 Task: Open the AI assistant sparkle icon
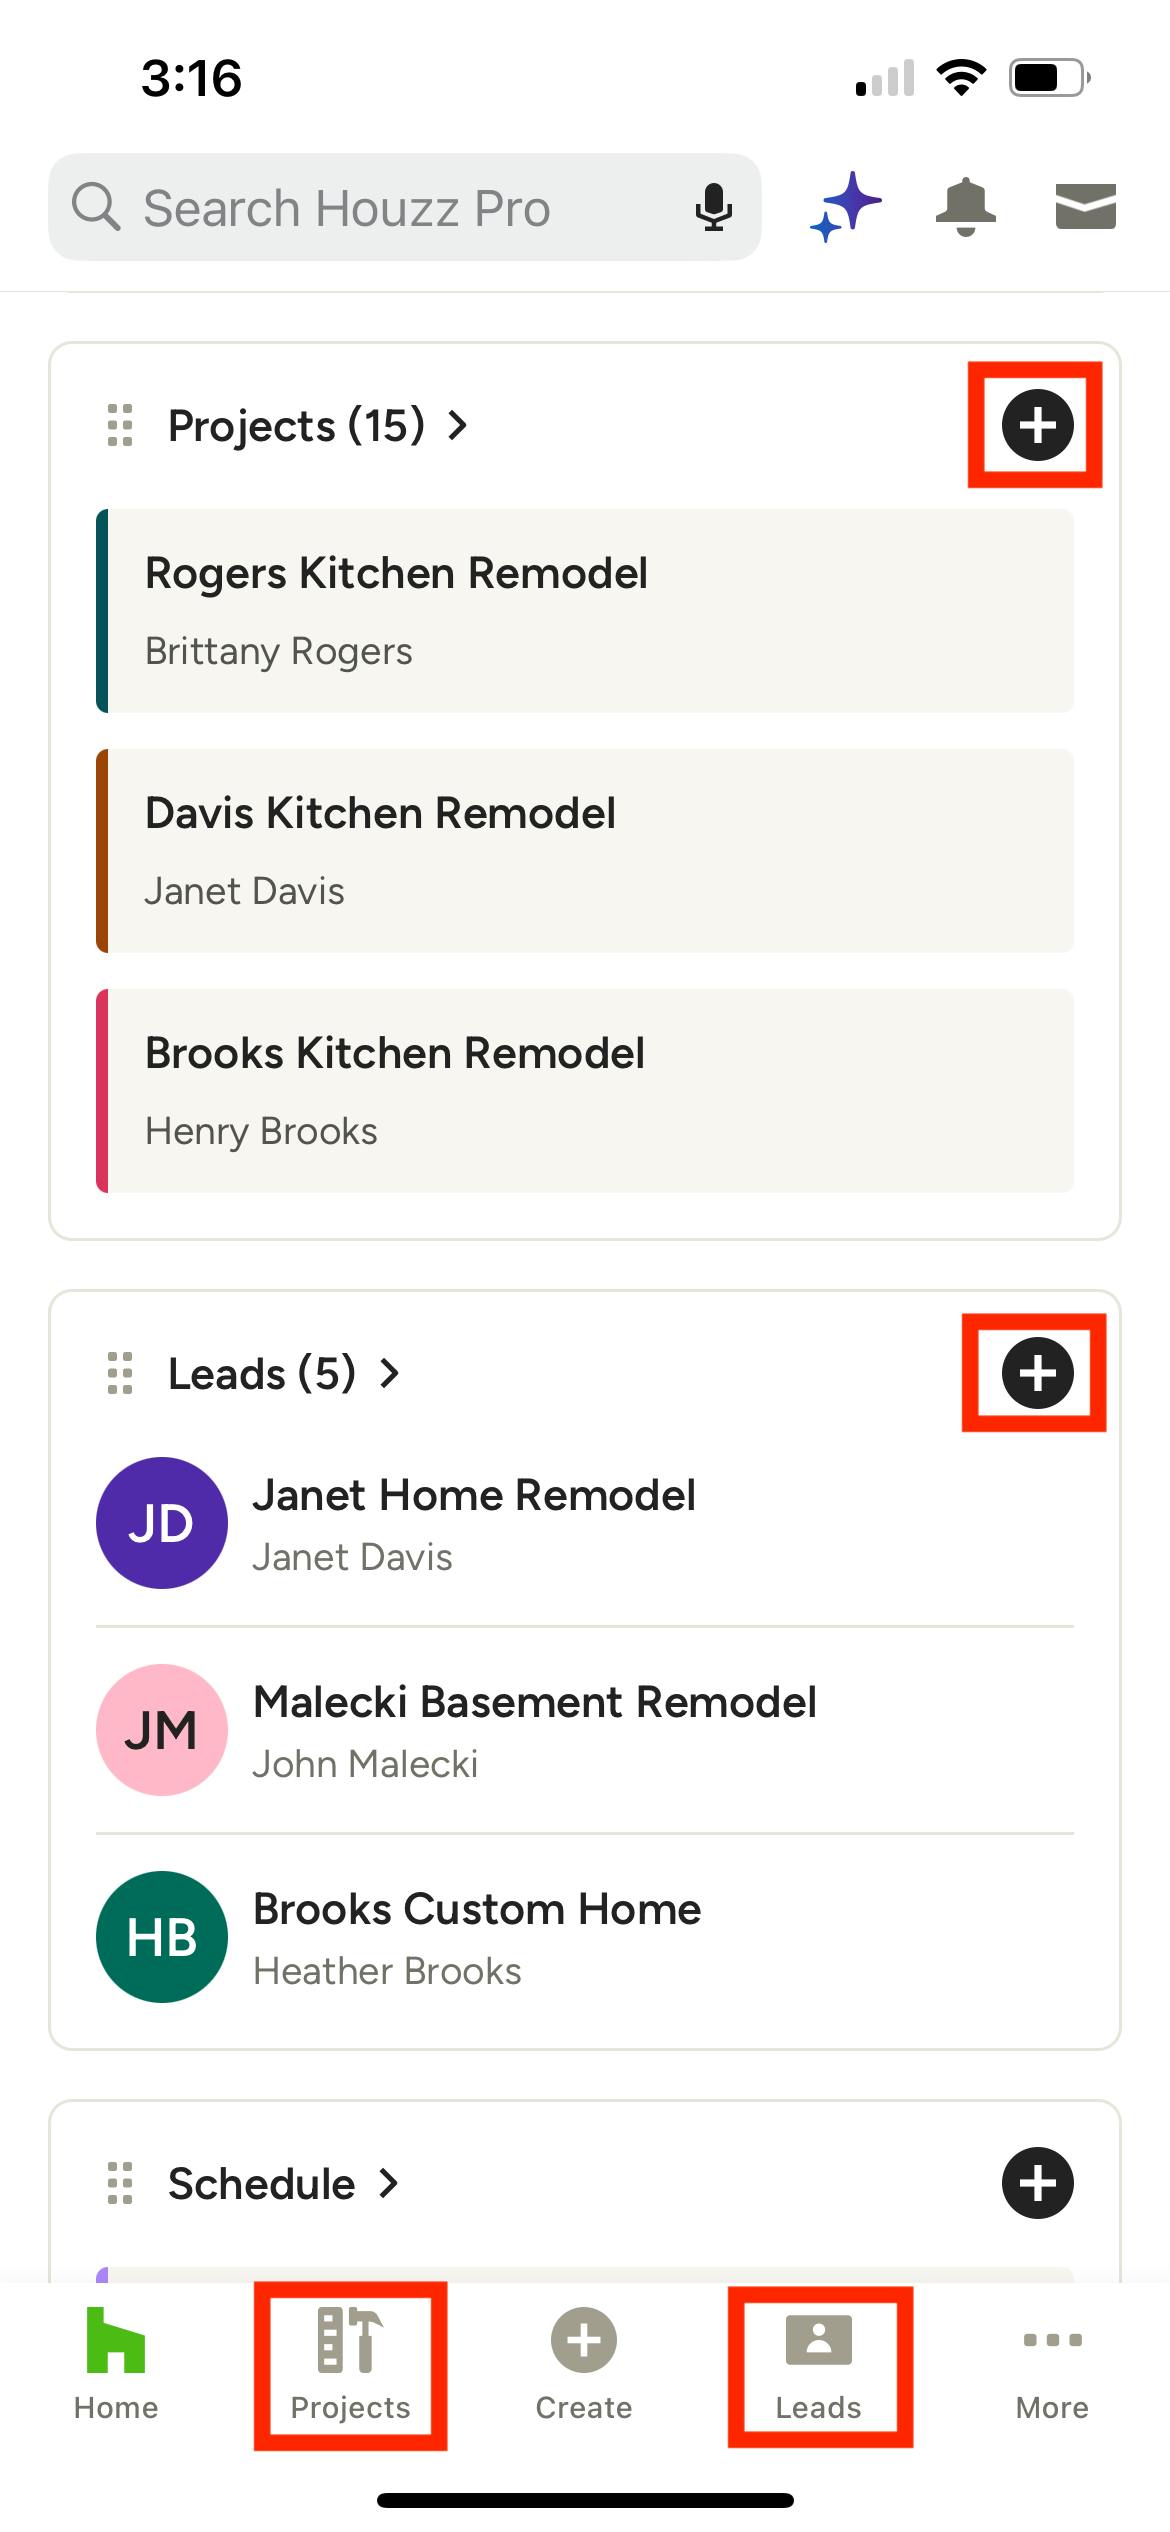coord(846,207)
